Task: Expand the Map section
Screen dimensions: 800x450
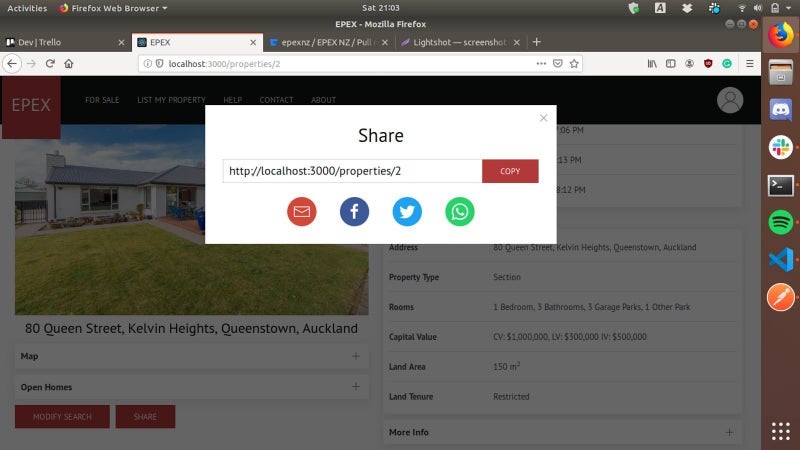Action: point(191,356)
